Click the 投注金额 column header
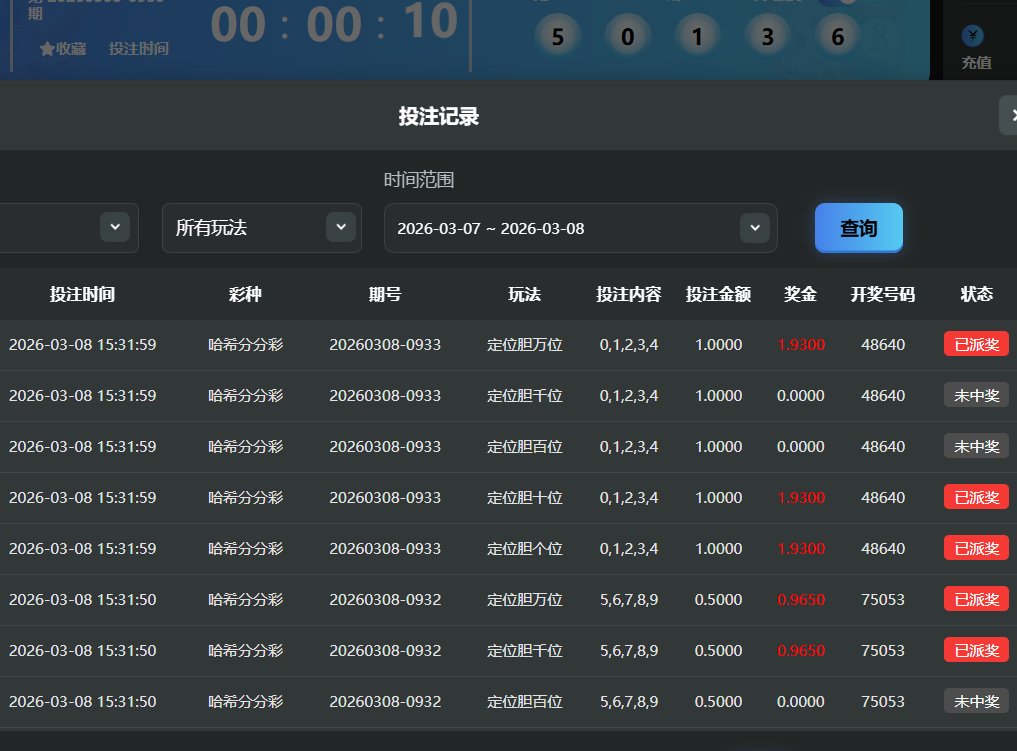The height and width of the screenshot is (751, 1017). (x=718, y=294)
